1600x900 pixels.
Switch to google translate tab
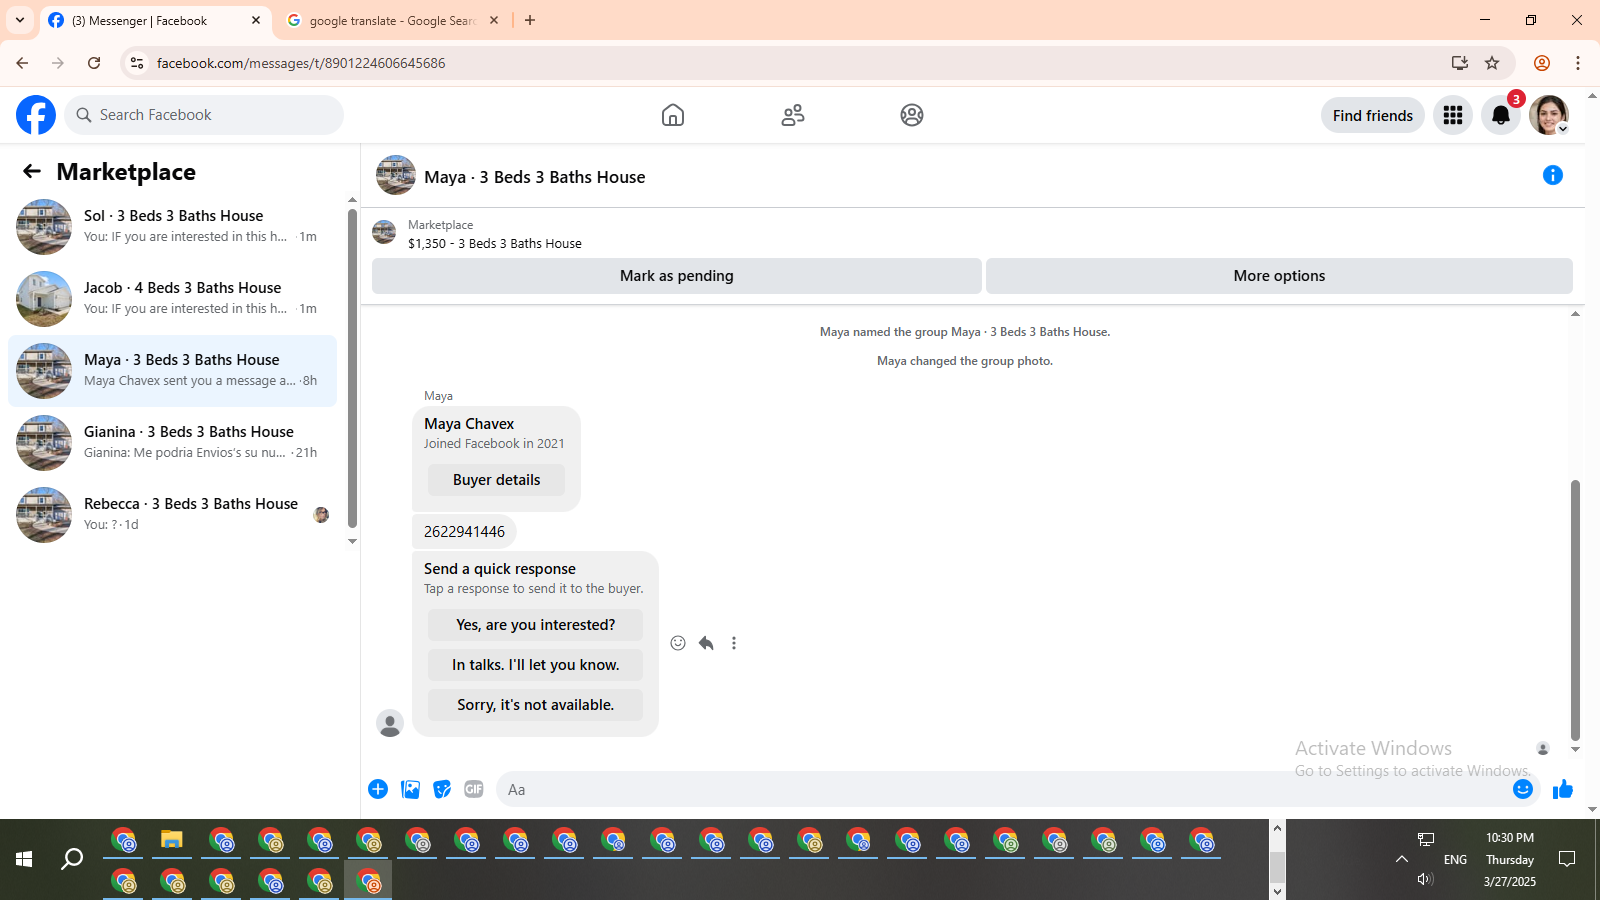click(392, 20)
